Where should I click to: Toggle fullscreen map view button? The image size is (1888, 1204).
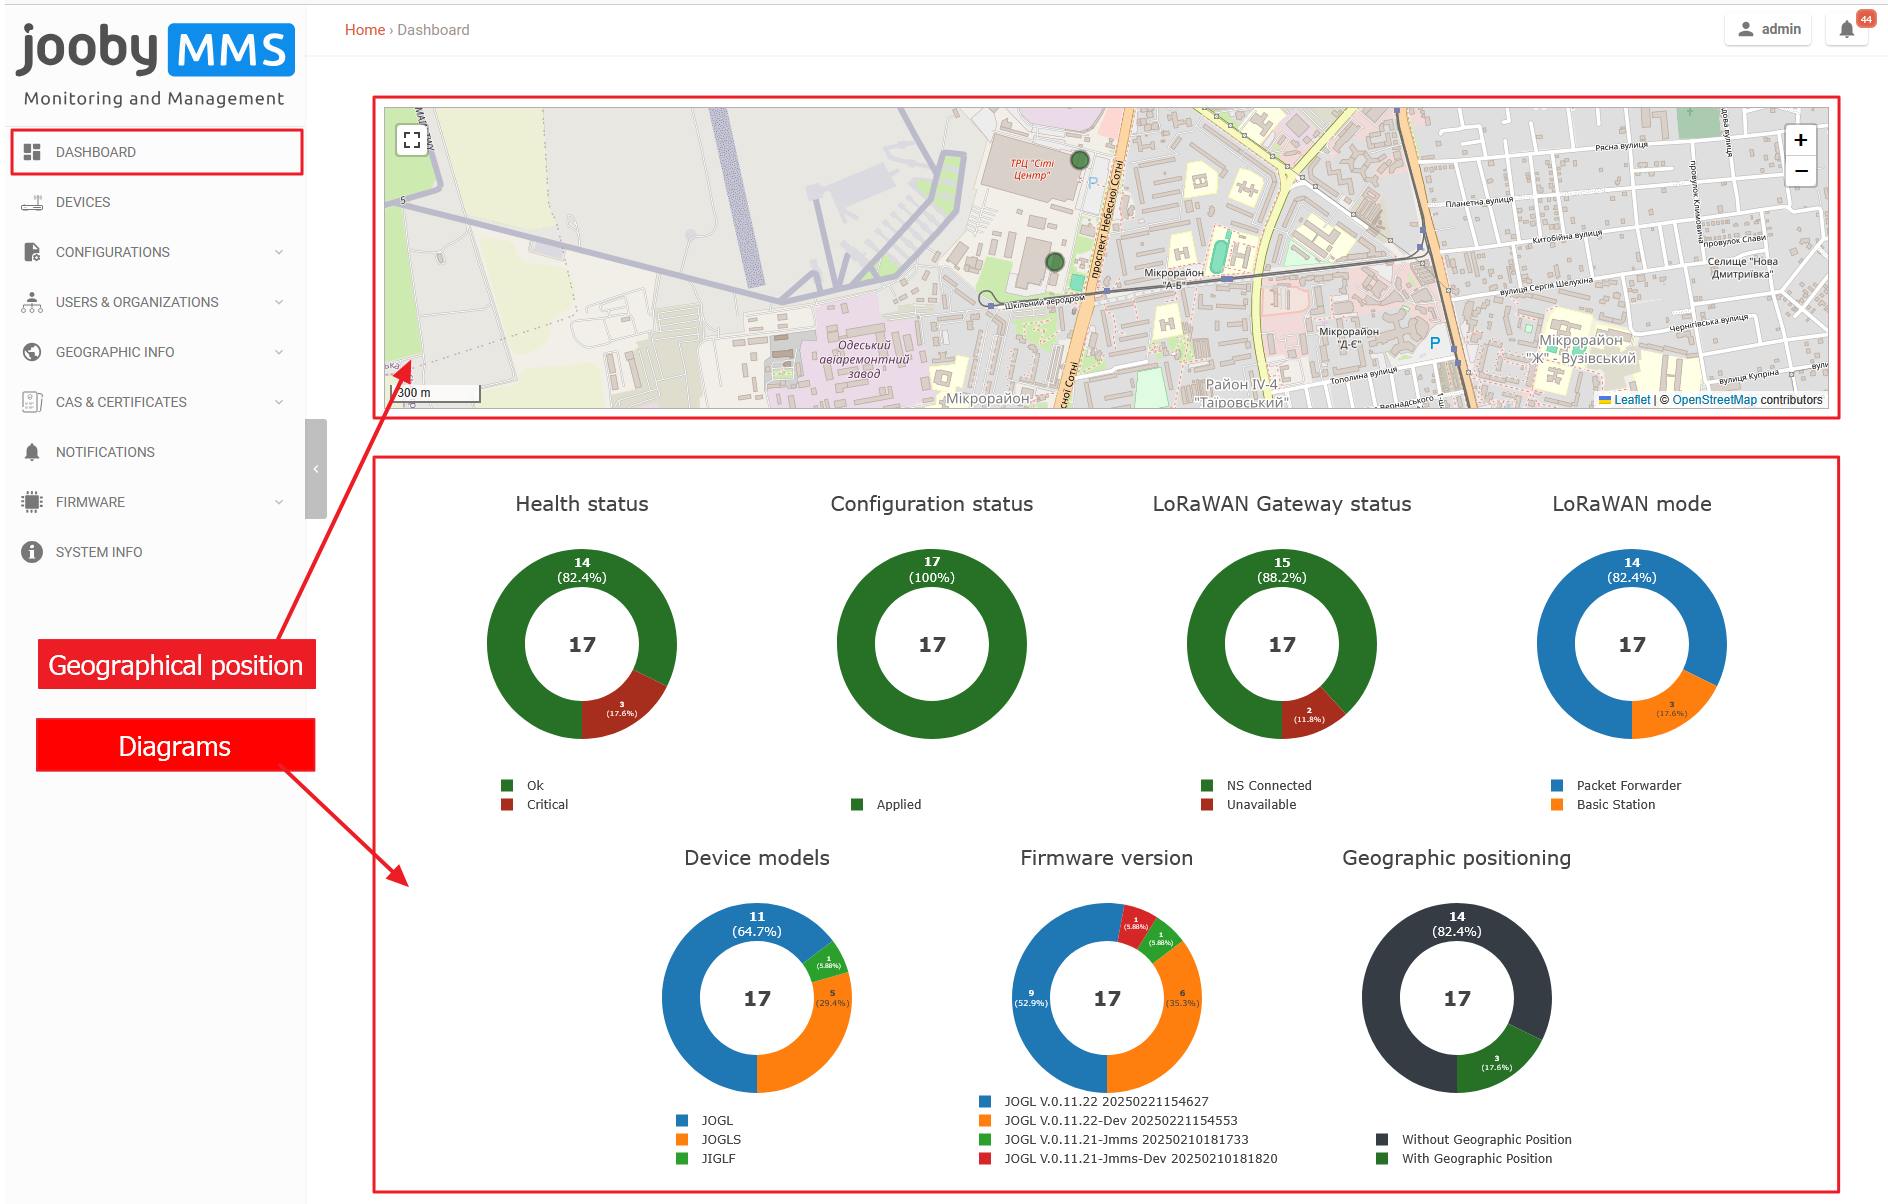tap(412, 140)
